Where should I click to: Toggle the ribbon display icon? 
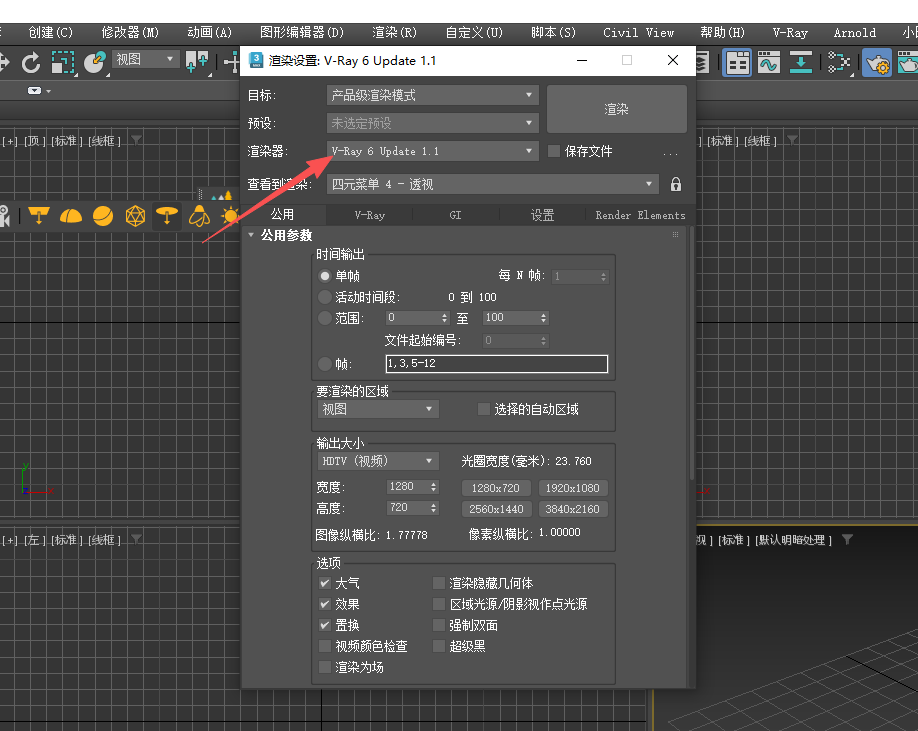tap(737, 62)
